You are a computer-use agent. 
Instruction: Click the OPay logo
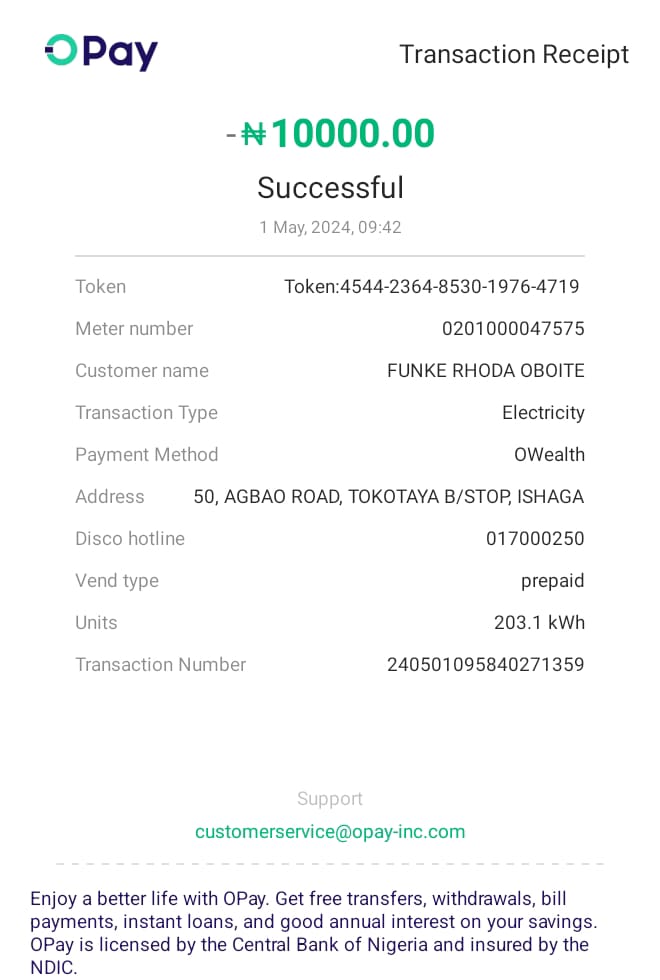coord(101,52)
